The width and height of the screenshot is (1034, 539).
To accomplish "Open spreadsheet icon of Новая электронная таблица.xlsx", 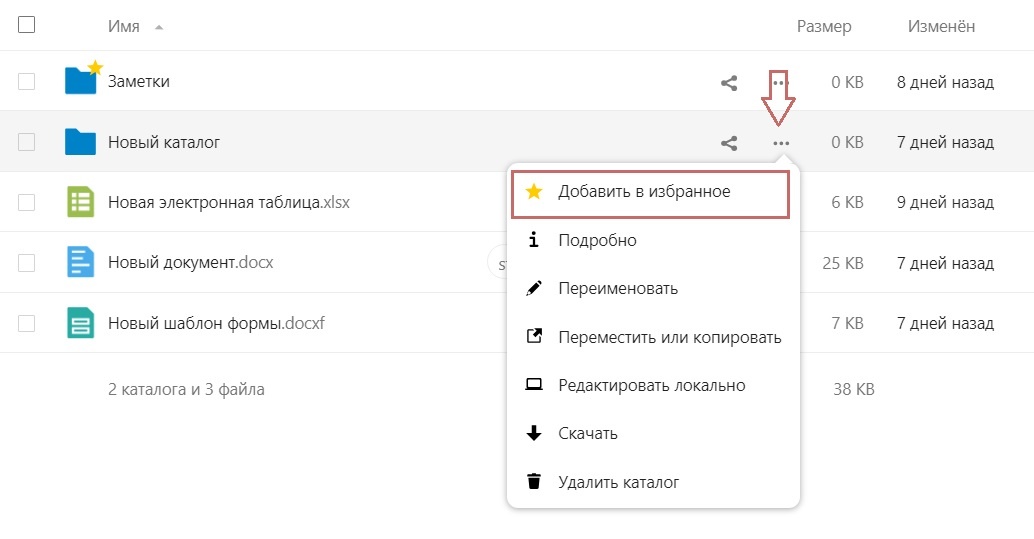I will pos(80,202).
